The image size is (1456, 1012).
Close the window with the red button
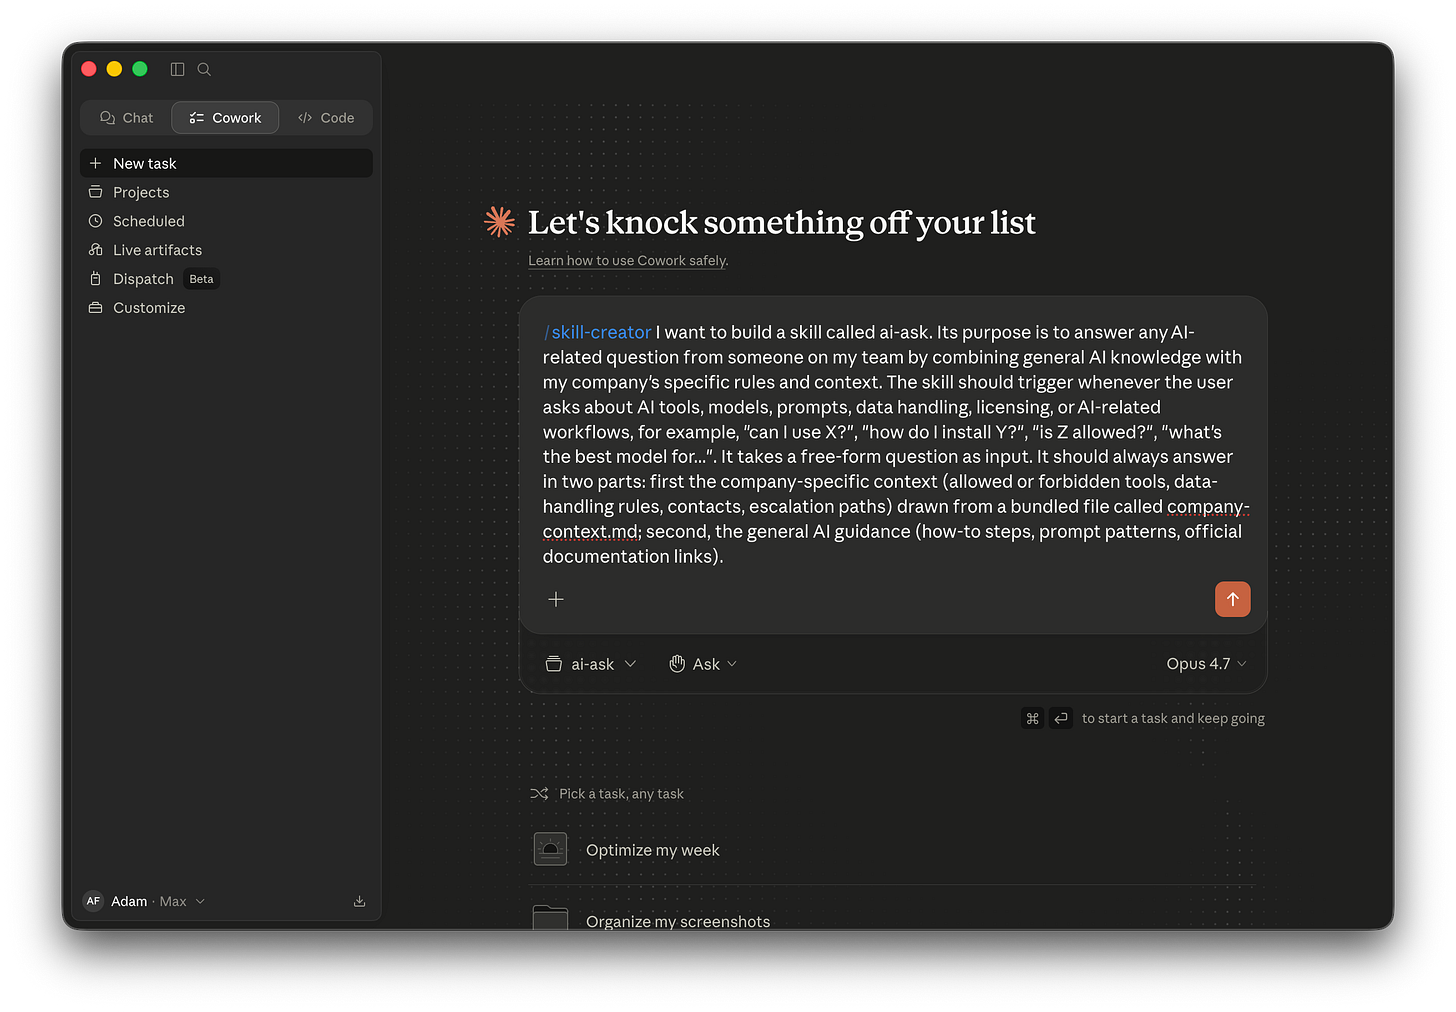pos(88,69)
